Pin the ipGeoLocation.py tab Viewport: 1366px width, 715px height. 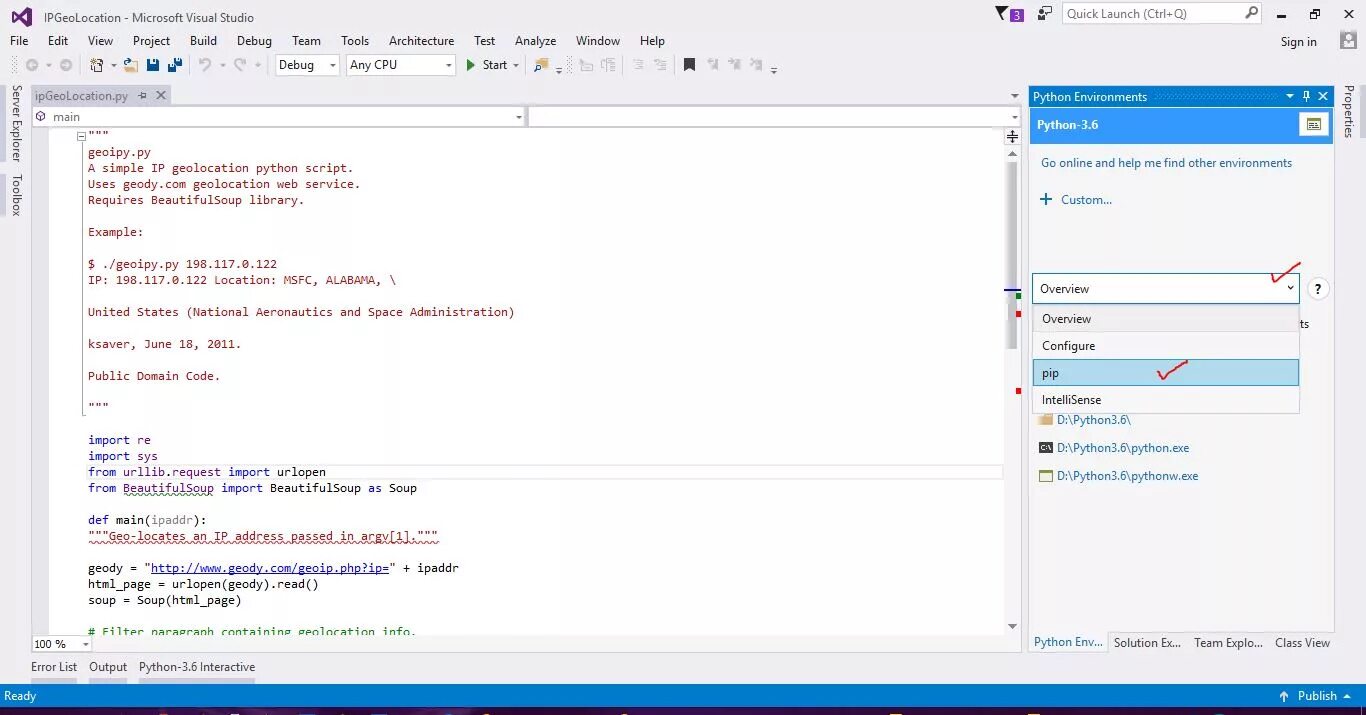click(x=142, y=95)
